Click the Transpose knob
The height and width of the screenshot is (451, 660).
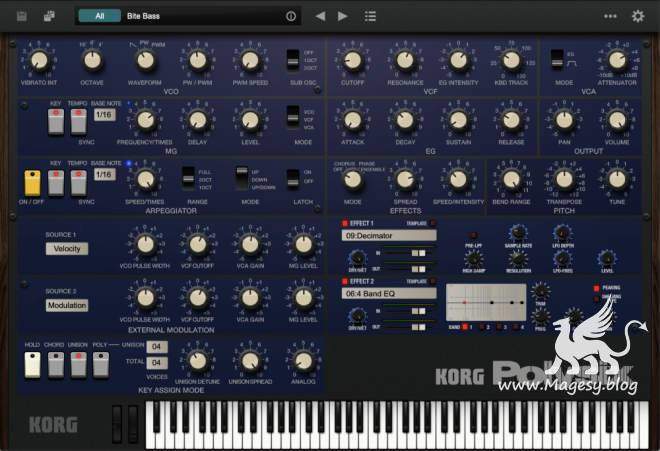(564, 180)
